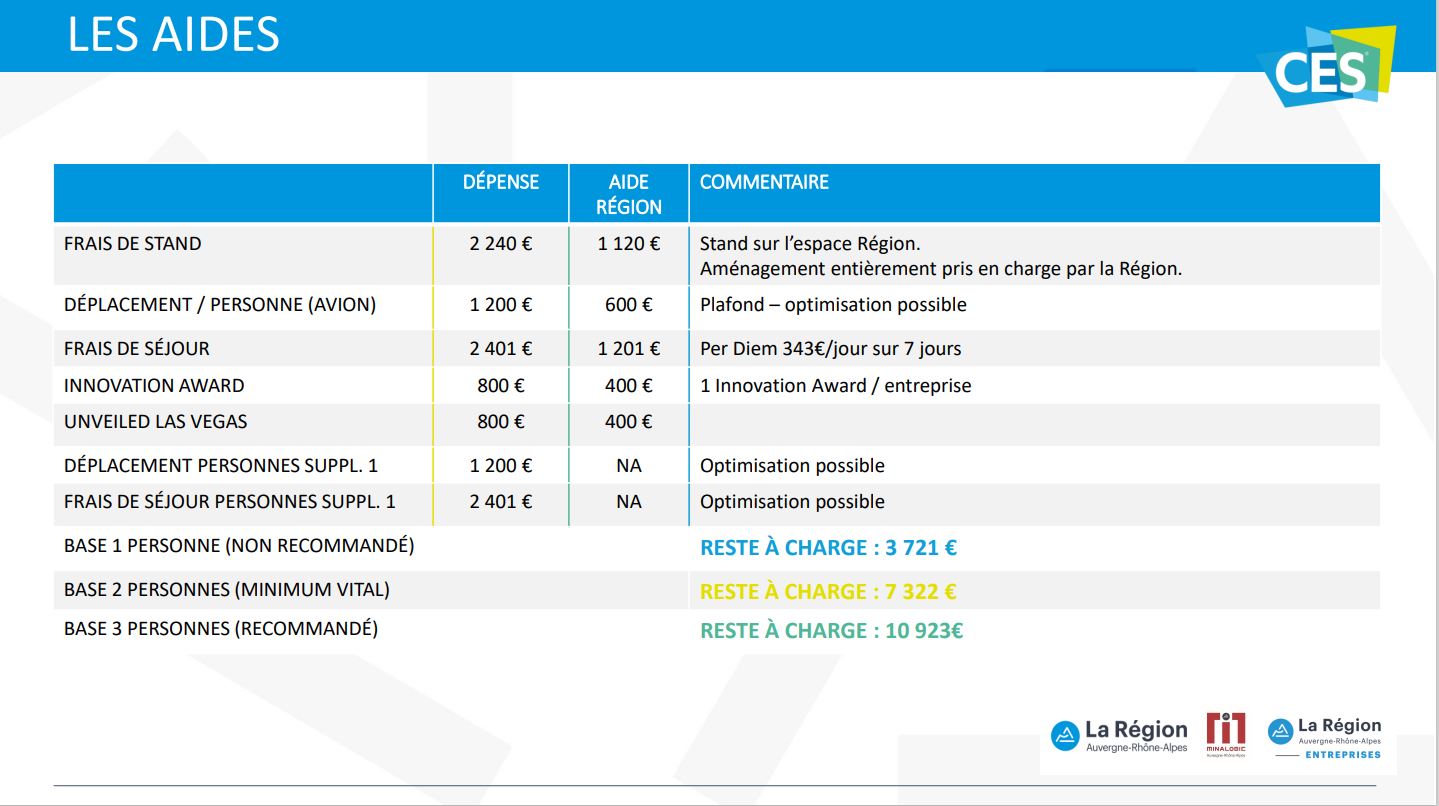Select the FRAIS DE STAND row label
Screen dimensions: 1439x806
[x=133, y=244]
